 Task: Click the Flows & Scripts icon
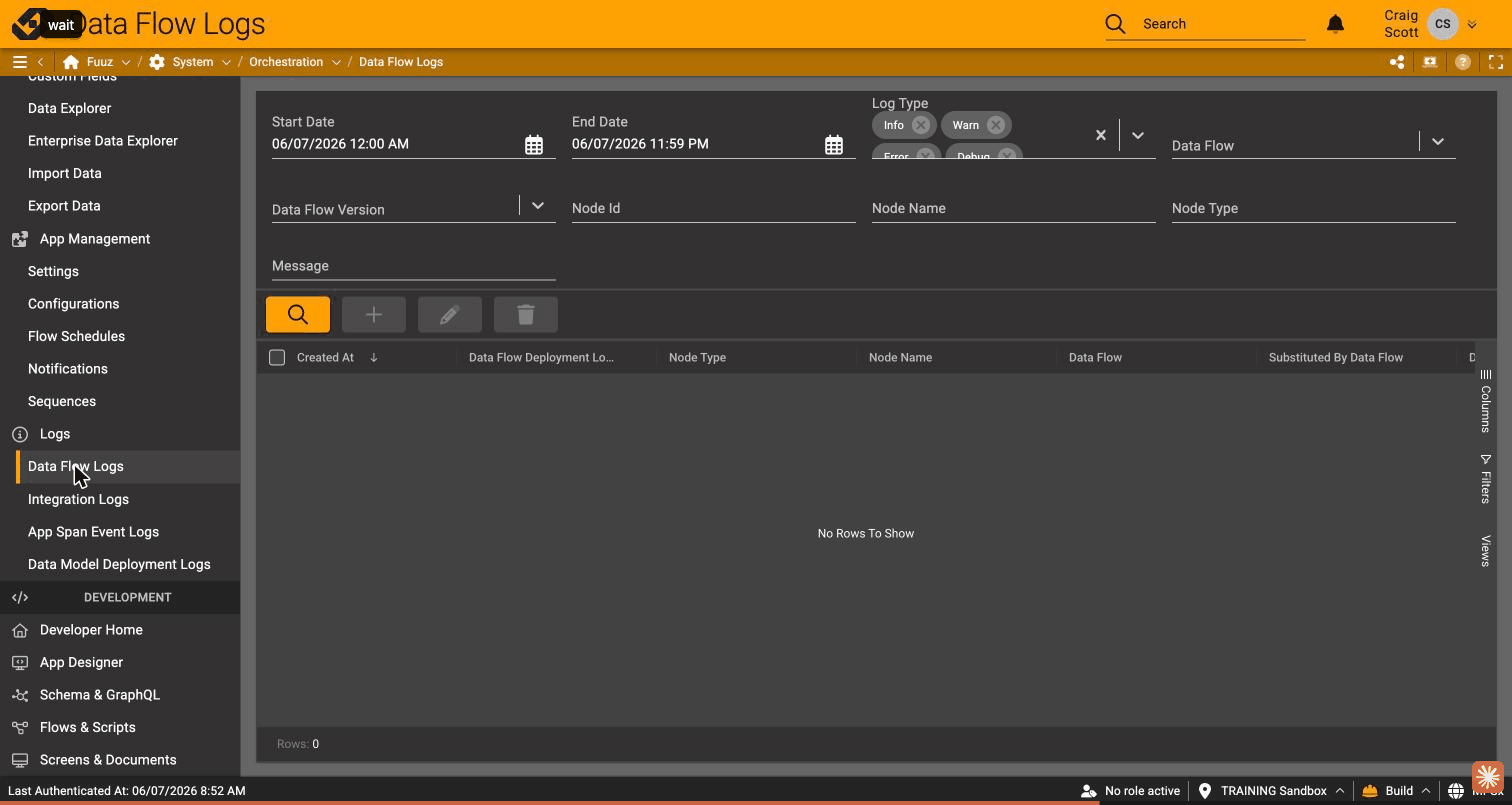point(20,728)
